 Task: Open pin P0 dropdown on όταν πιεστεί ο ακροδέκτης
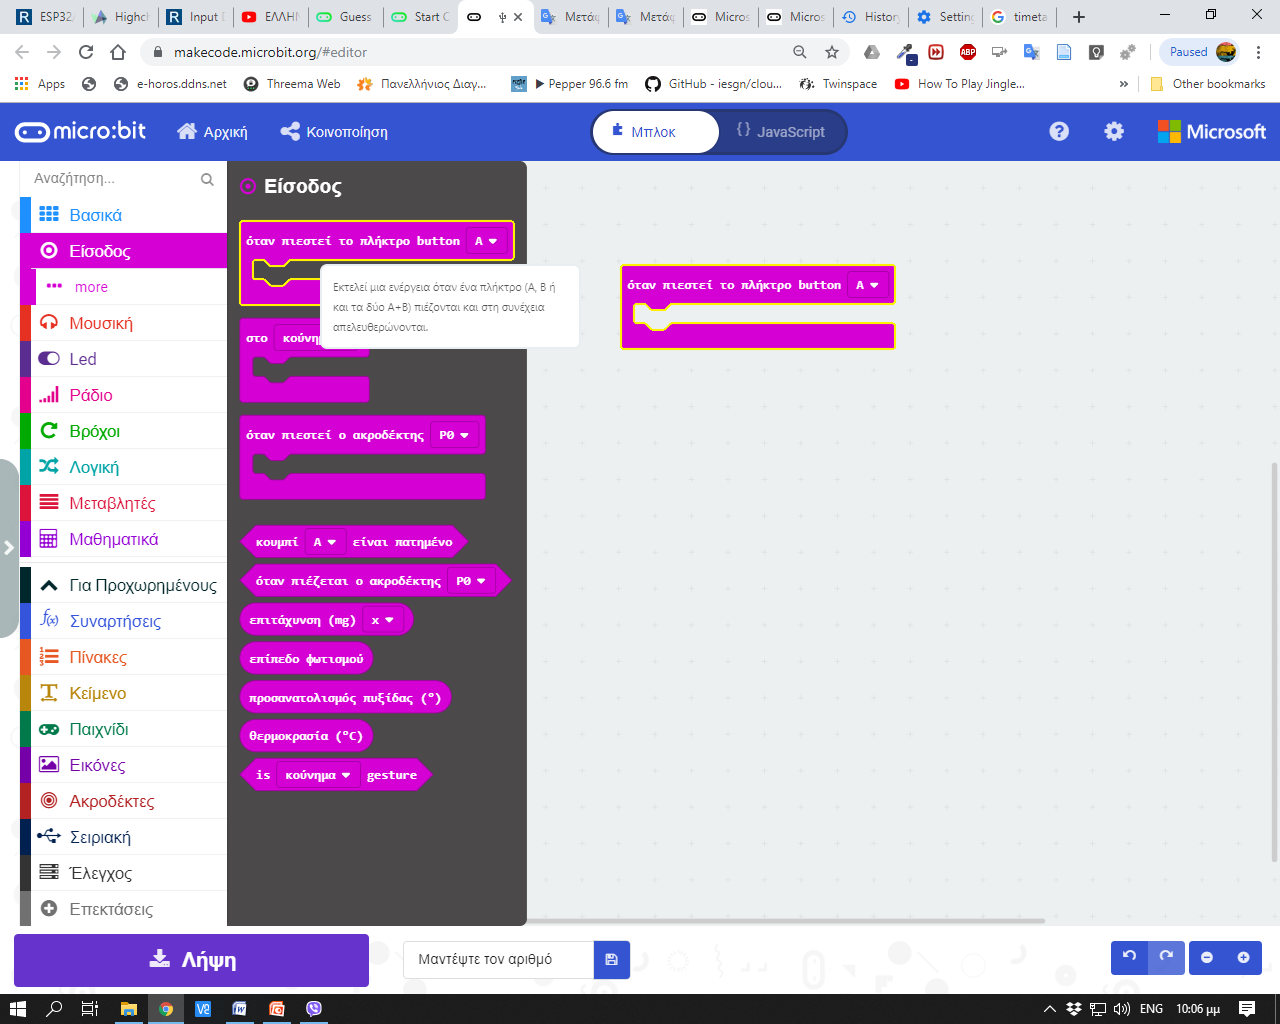pos(454,435)
